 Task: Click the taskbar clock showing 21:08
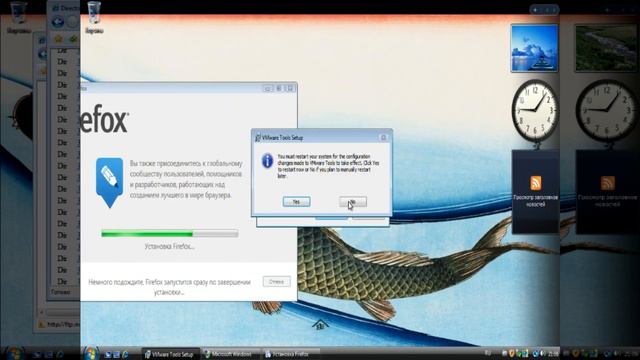(553, 354)
